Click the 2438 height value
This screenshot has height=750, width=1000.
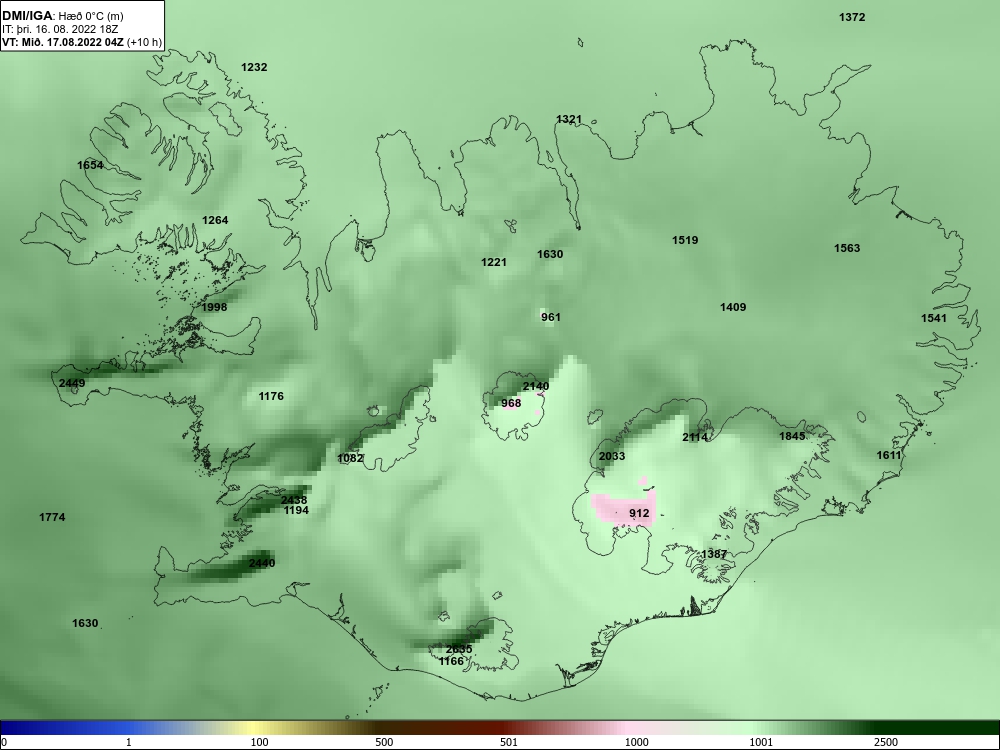point(294,501)
